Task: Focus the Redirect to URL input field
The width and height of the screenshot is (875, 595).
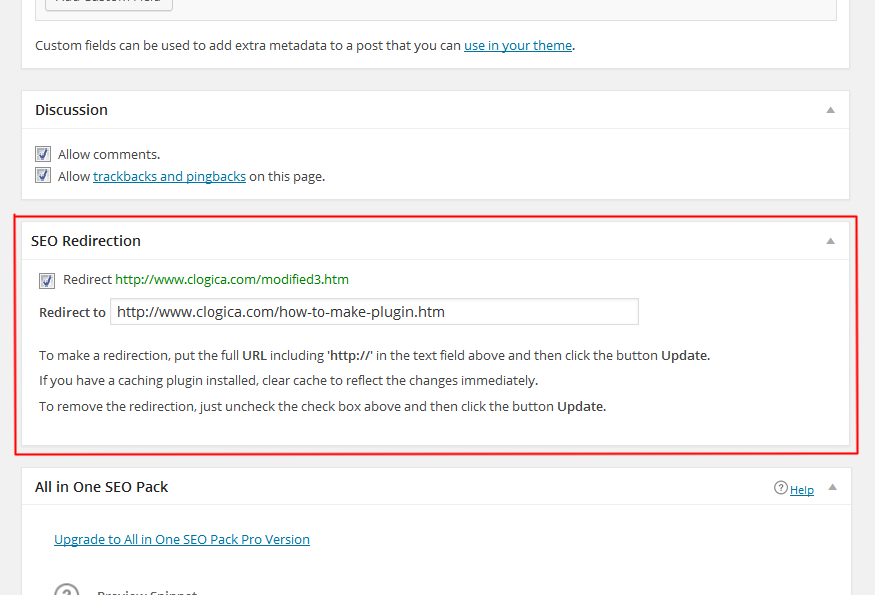Action: pyautogui.click(x=374, y=312)
